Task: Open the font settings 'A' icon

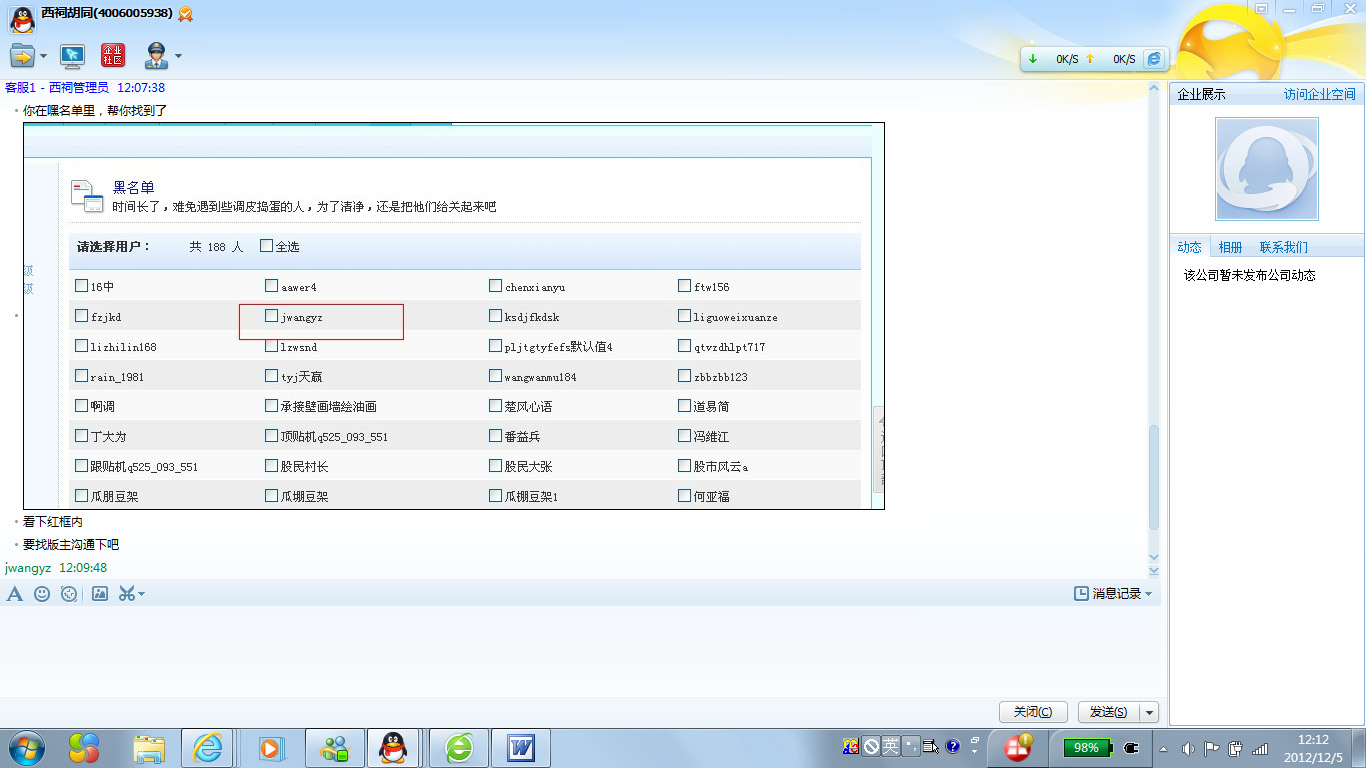Action: click(15, 594)
